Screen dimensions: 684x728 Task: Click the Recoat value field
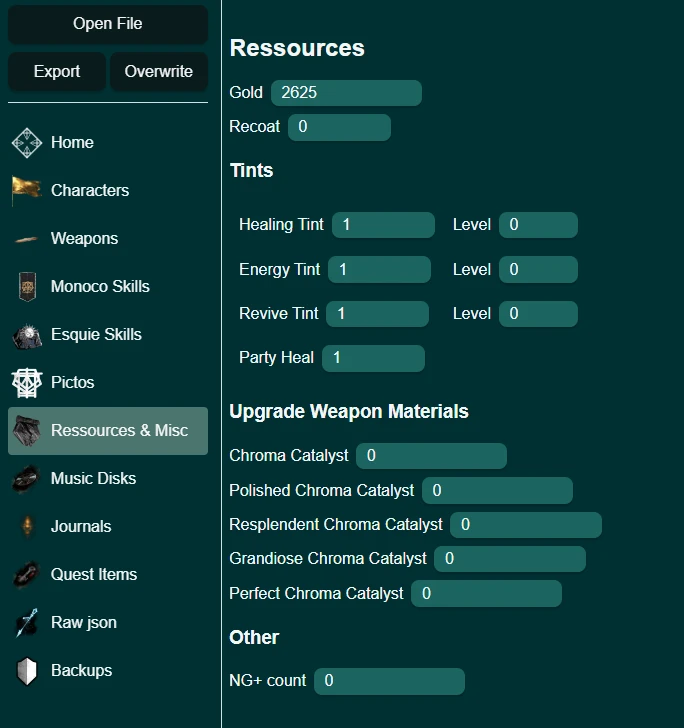(x=339, y=127)
